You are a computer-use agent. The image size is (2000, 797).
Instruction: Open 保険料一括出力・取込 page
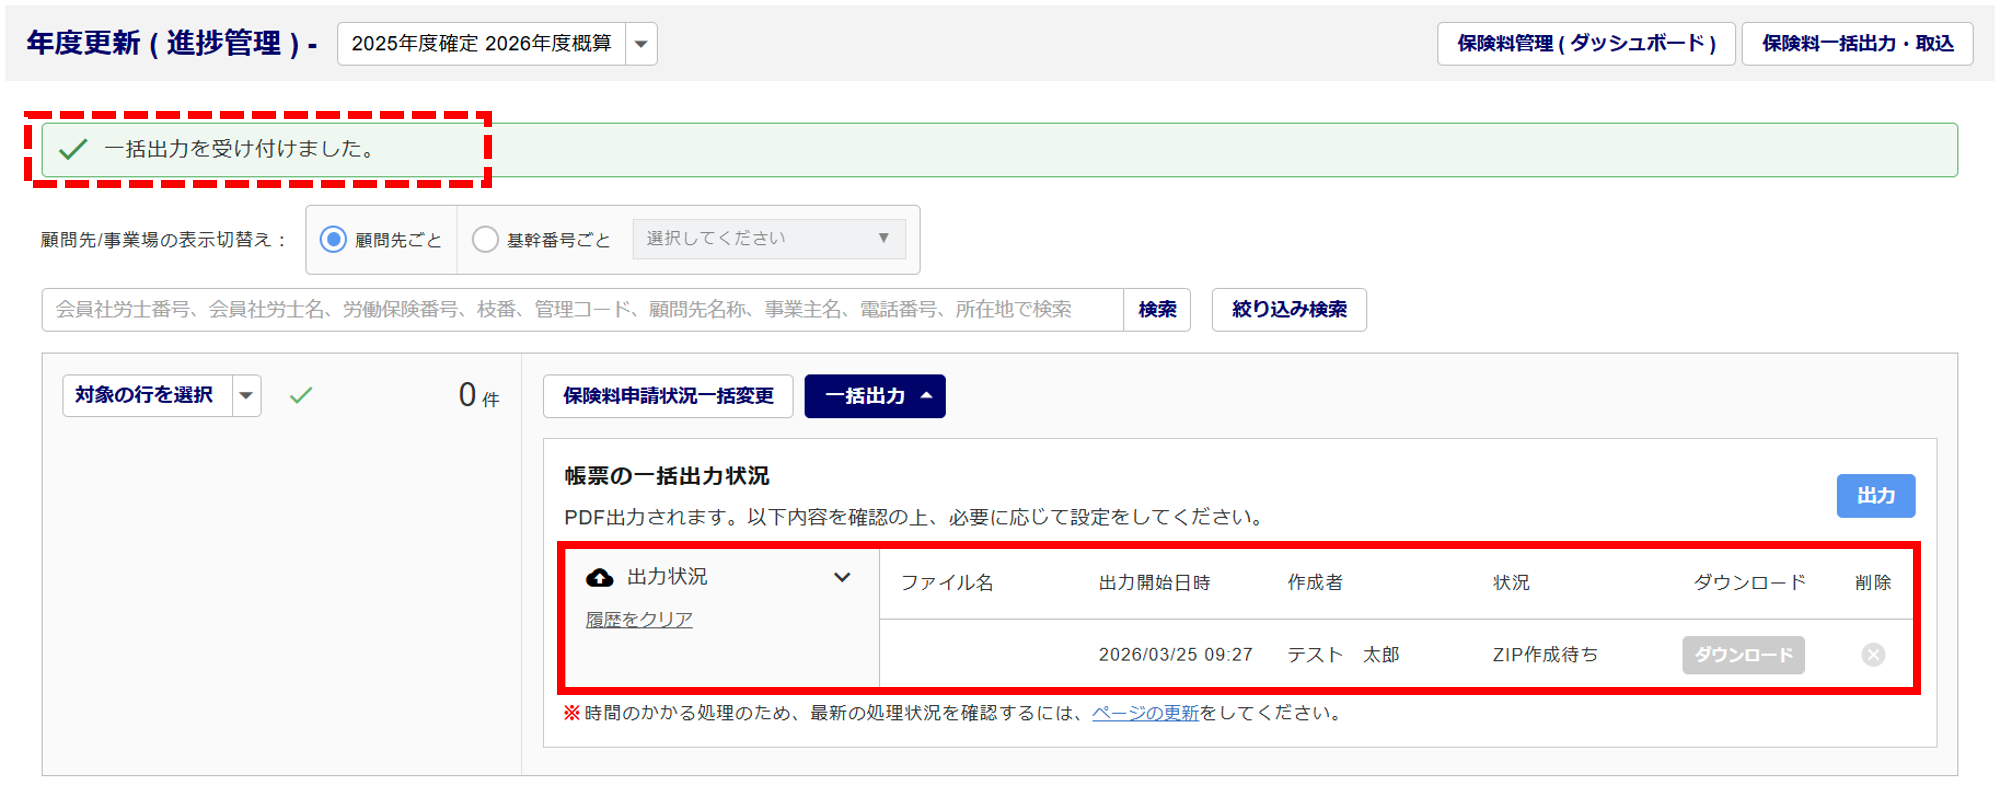tap(1856, 44)
